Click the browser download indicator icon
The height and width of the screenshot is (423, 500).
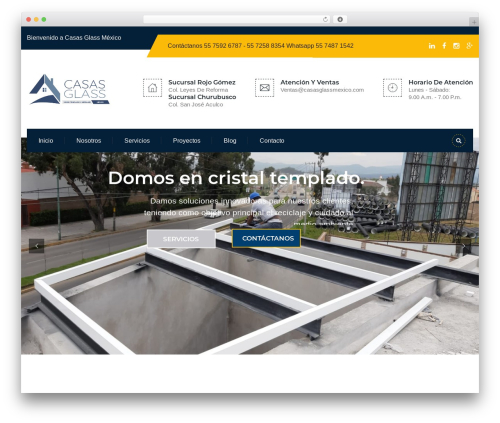coord(340,19)
